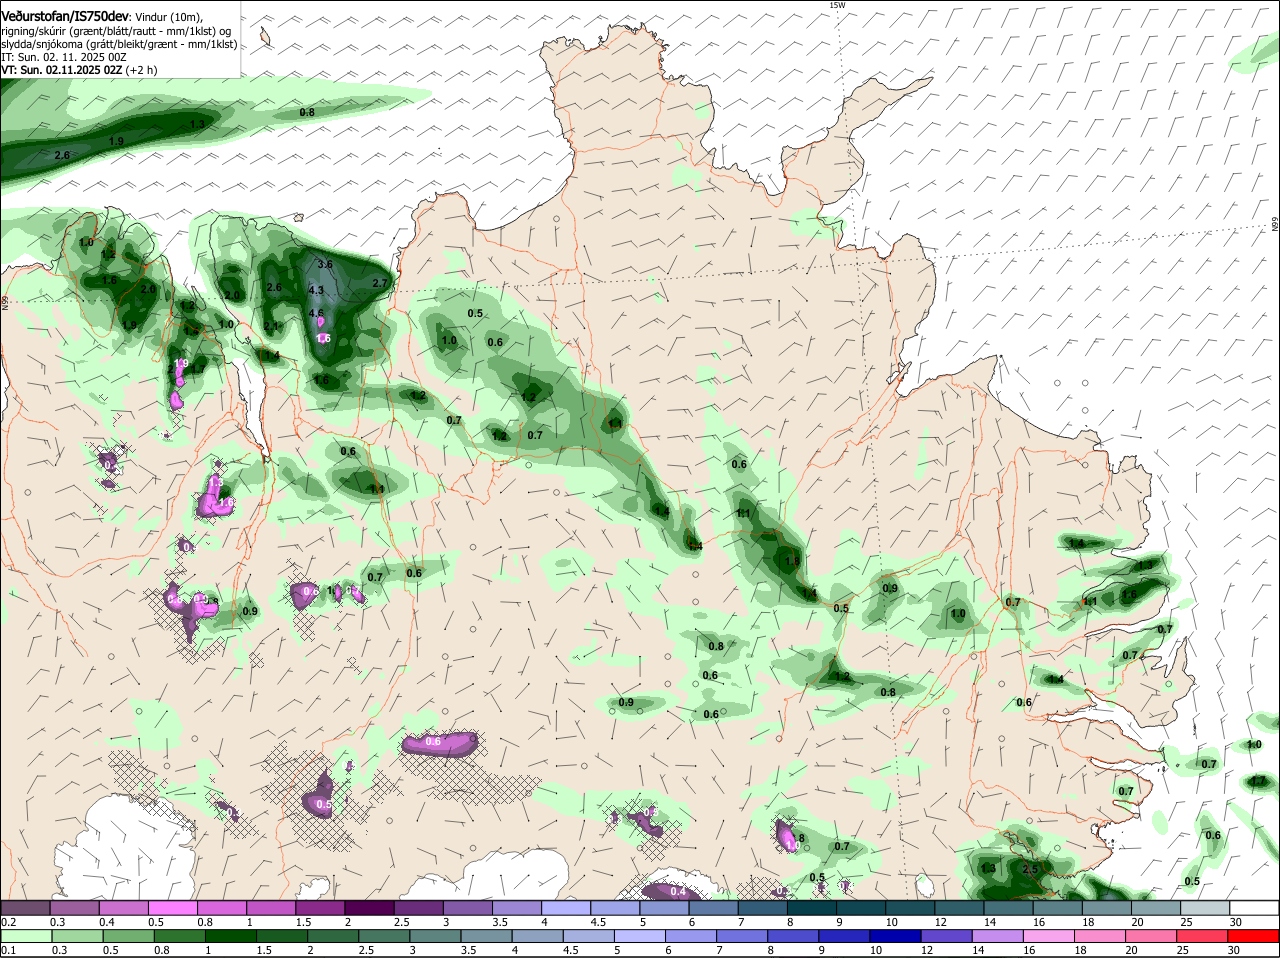Click the 'VT: Sun. 02.11.2025 02Z (+2 h)' line

[x=79, y=70]
